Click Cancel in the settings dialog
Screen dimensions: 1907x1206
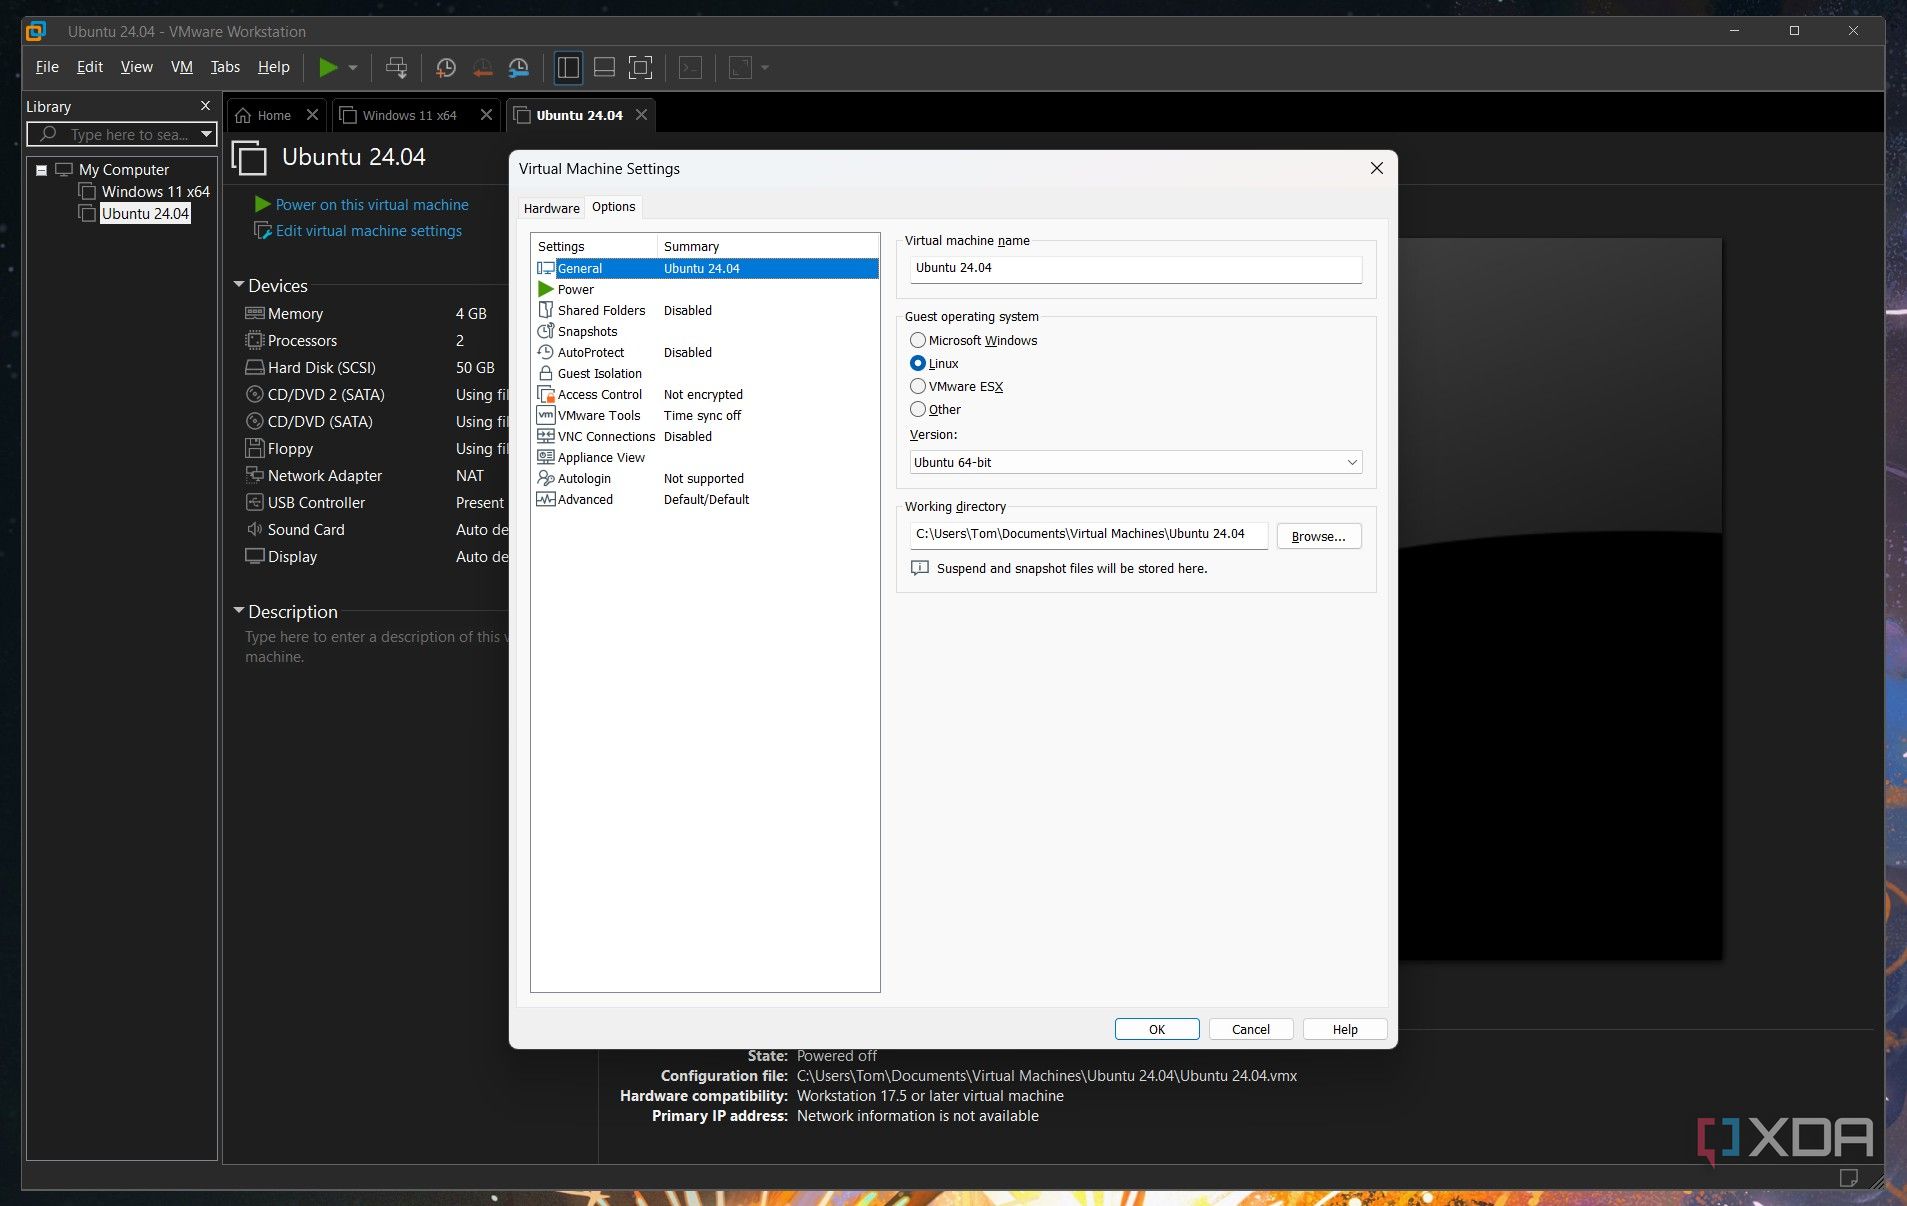1251,1029
